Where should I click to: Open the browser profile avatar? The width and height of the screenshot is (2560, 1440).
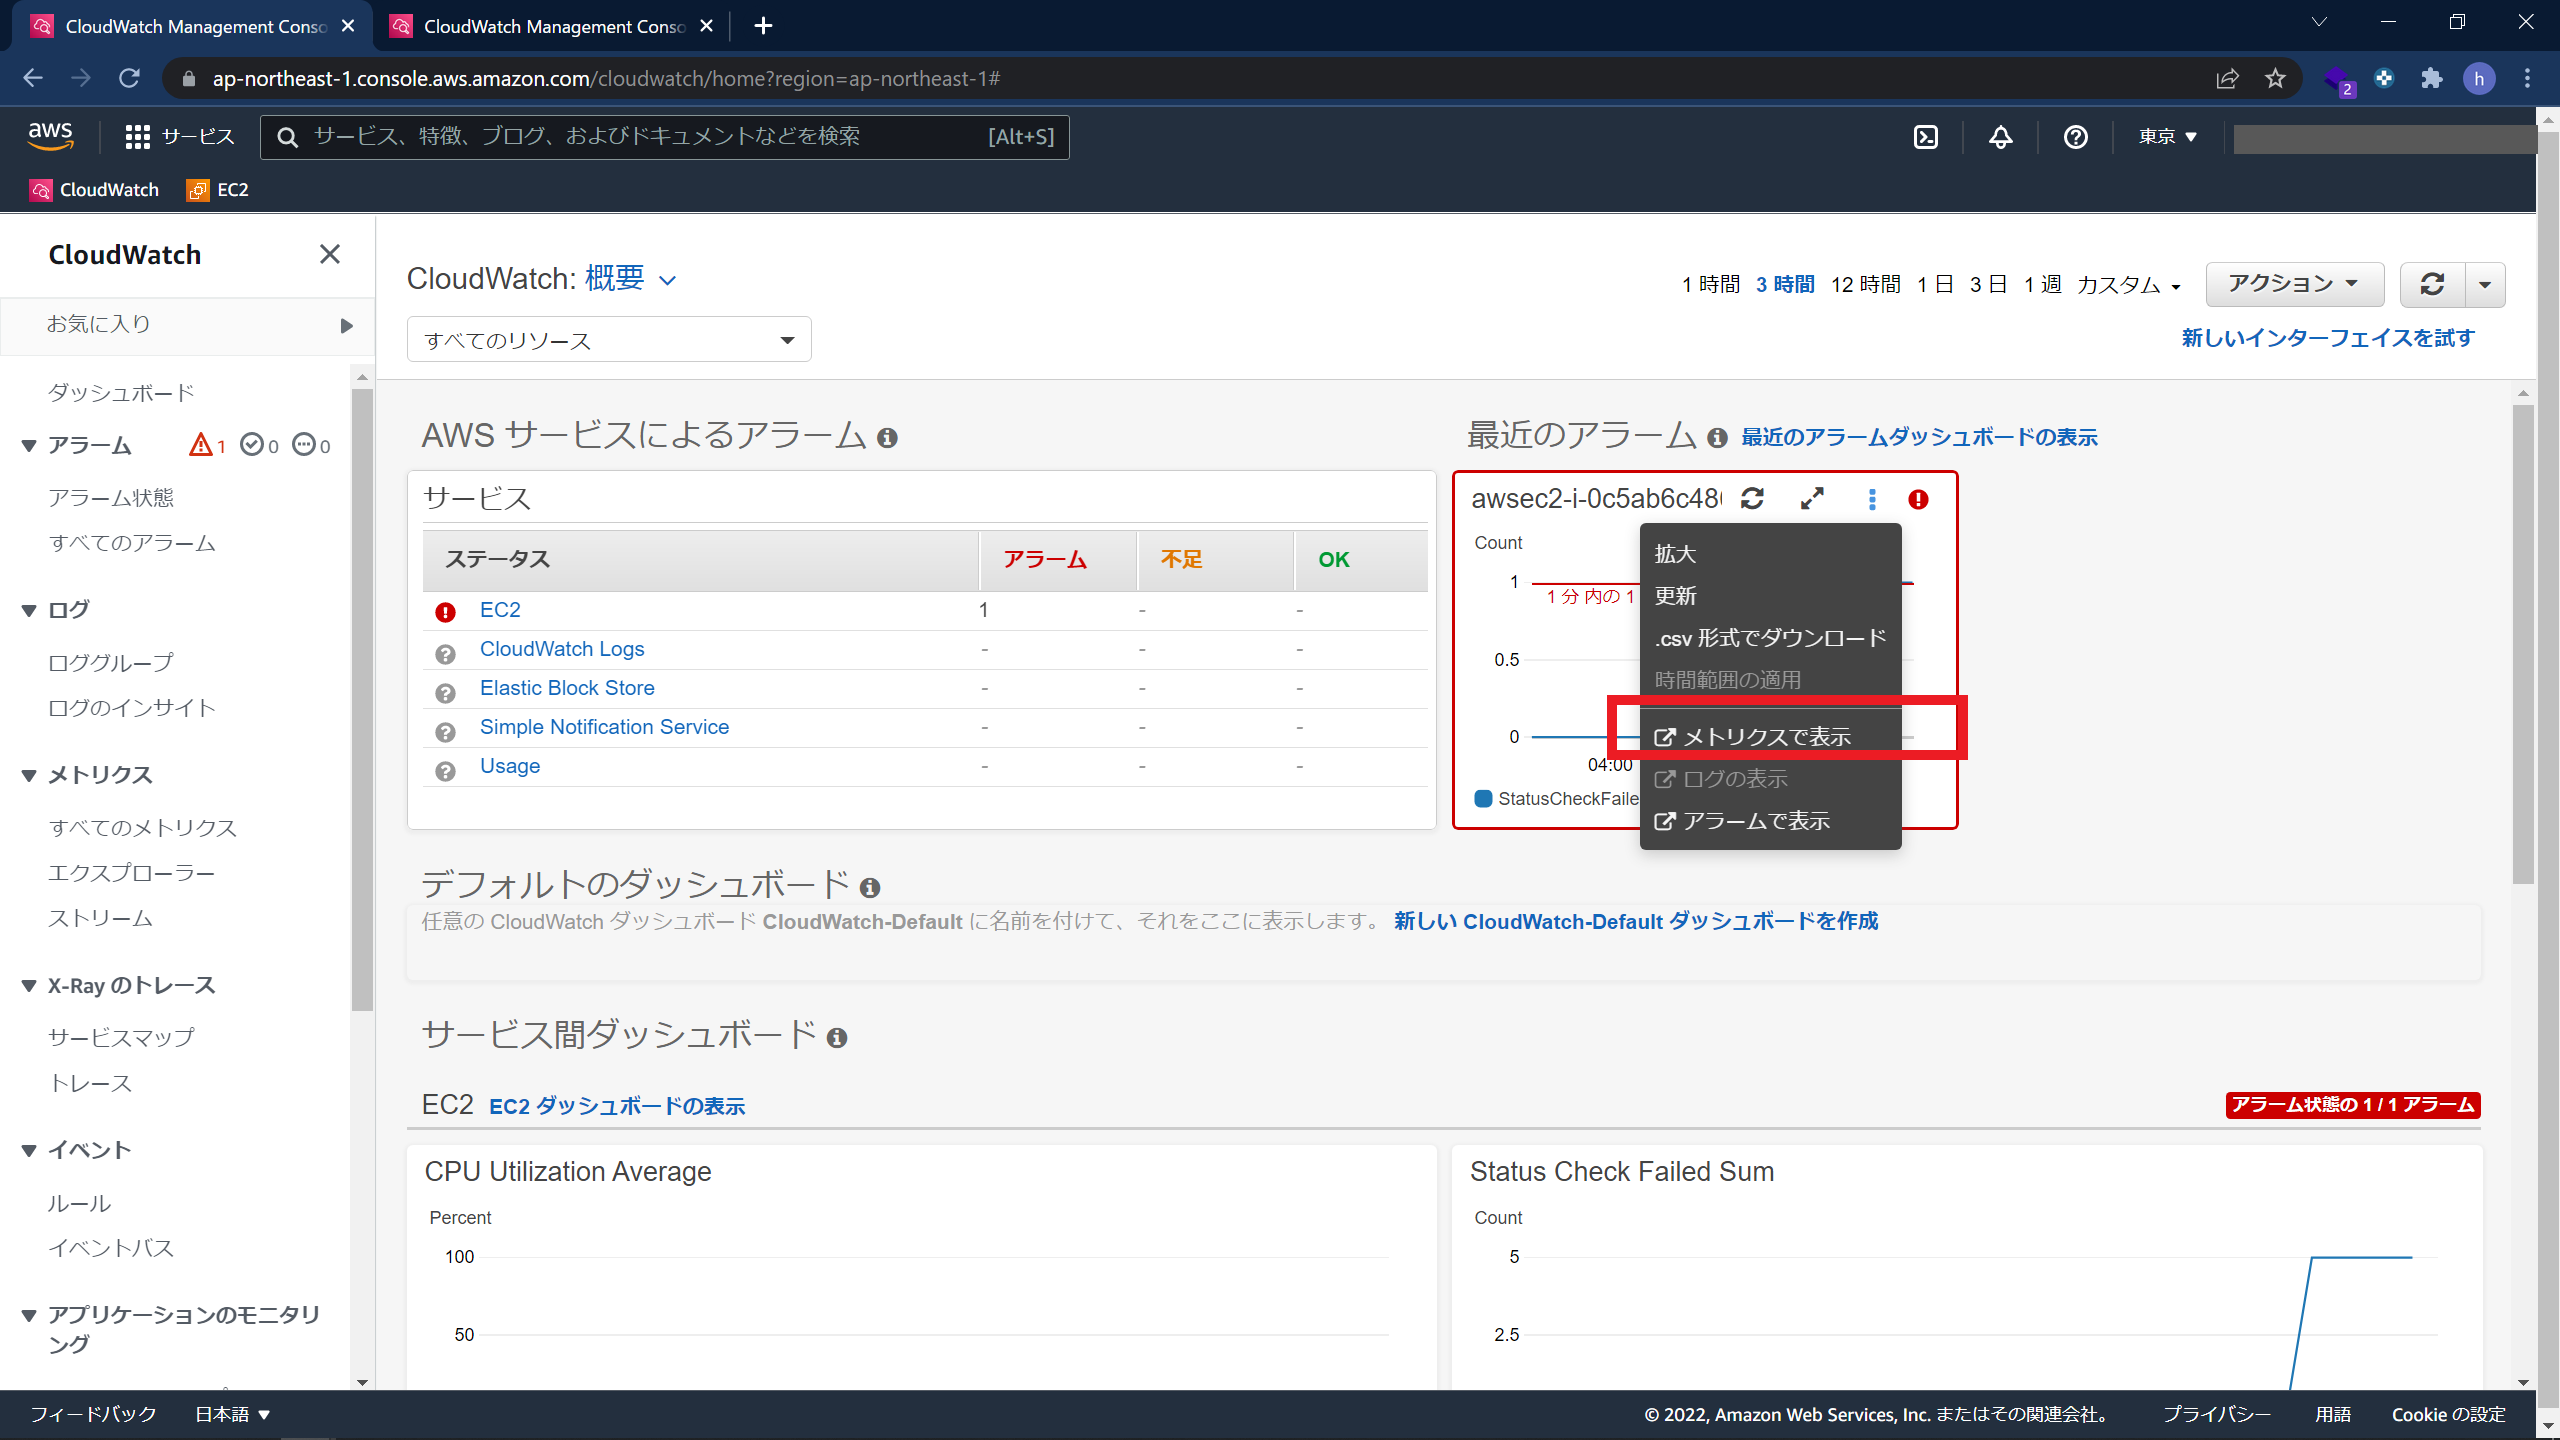click(2479, 78)
